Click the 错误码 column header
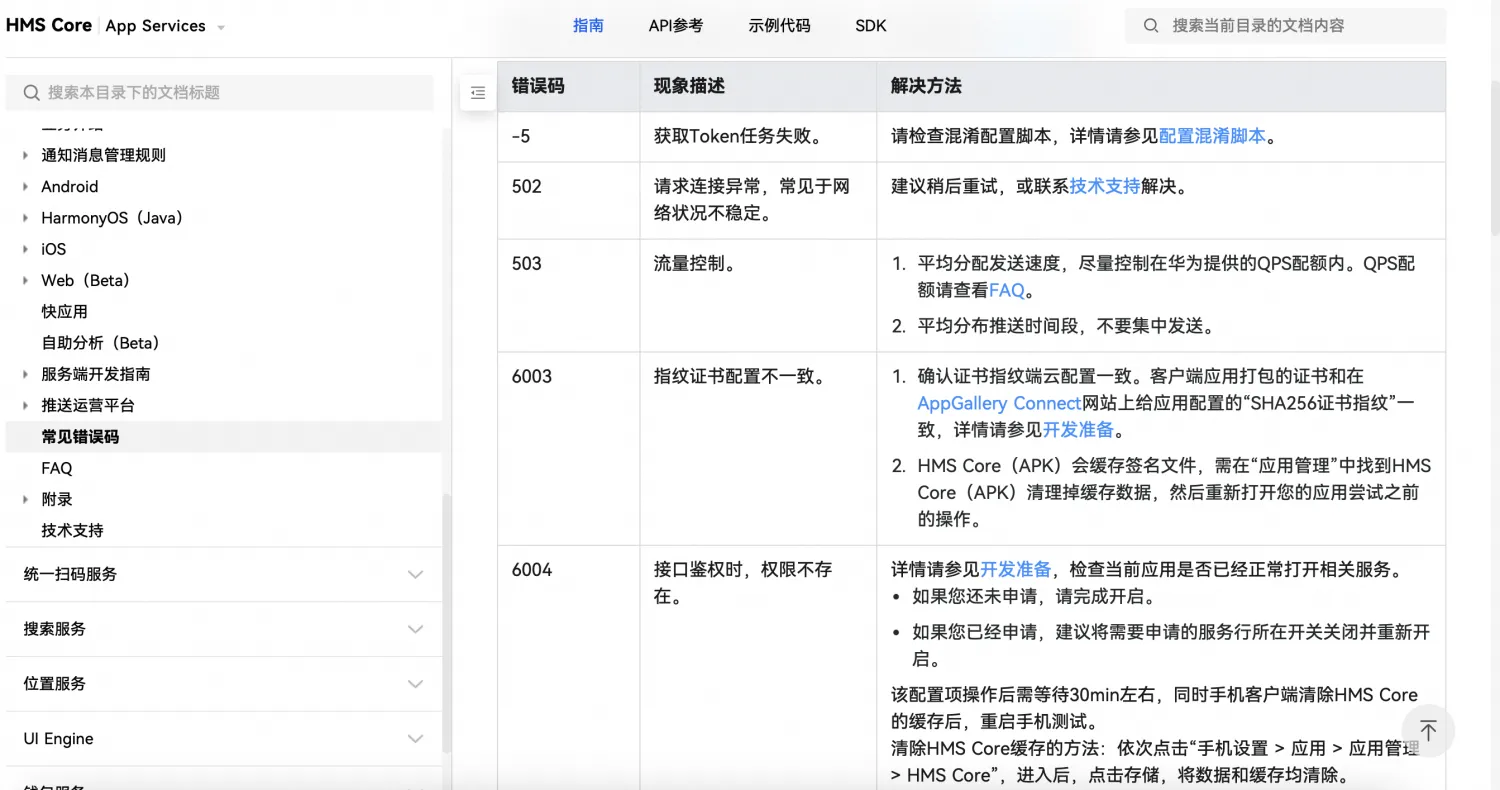 tap(569, 86)
